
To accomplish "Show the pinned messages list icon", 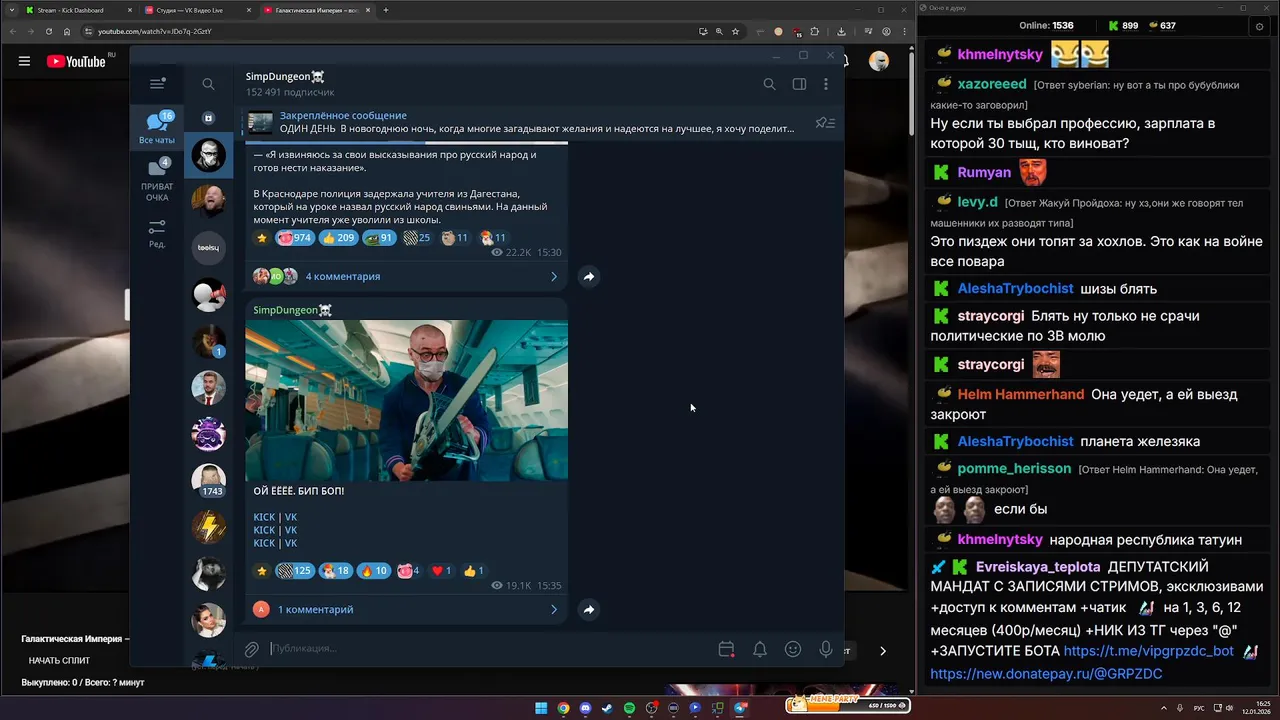I will (x=825, y=123).
